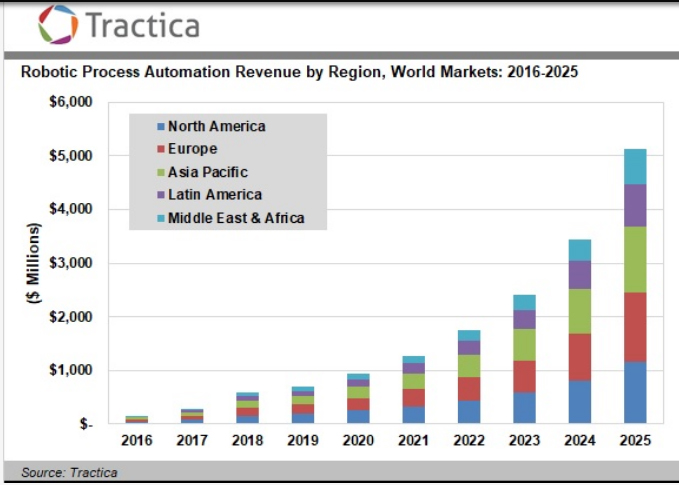
Task: Select the Europe red legend swatch
Action: 160,150
